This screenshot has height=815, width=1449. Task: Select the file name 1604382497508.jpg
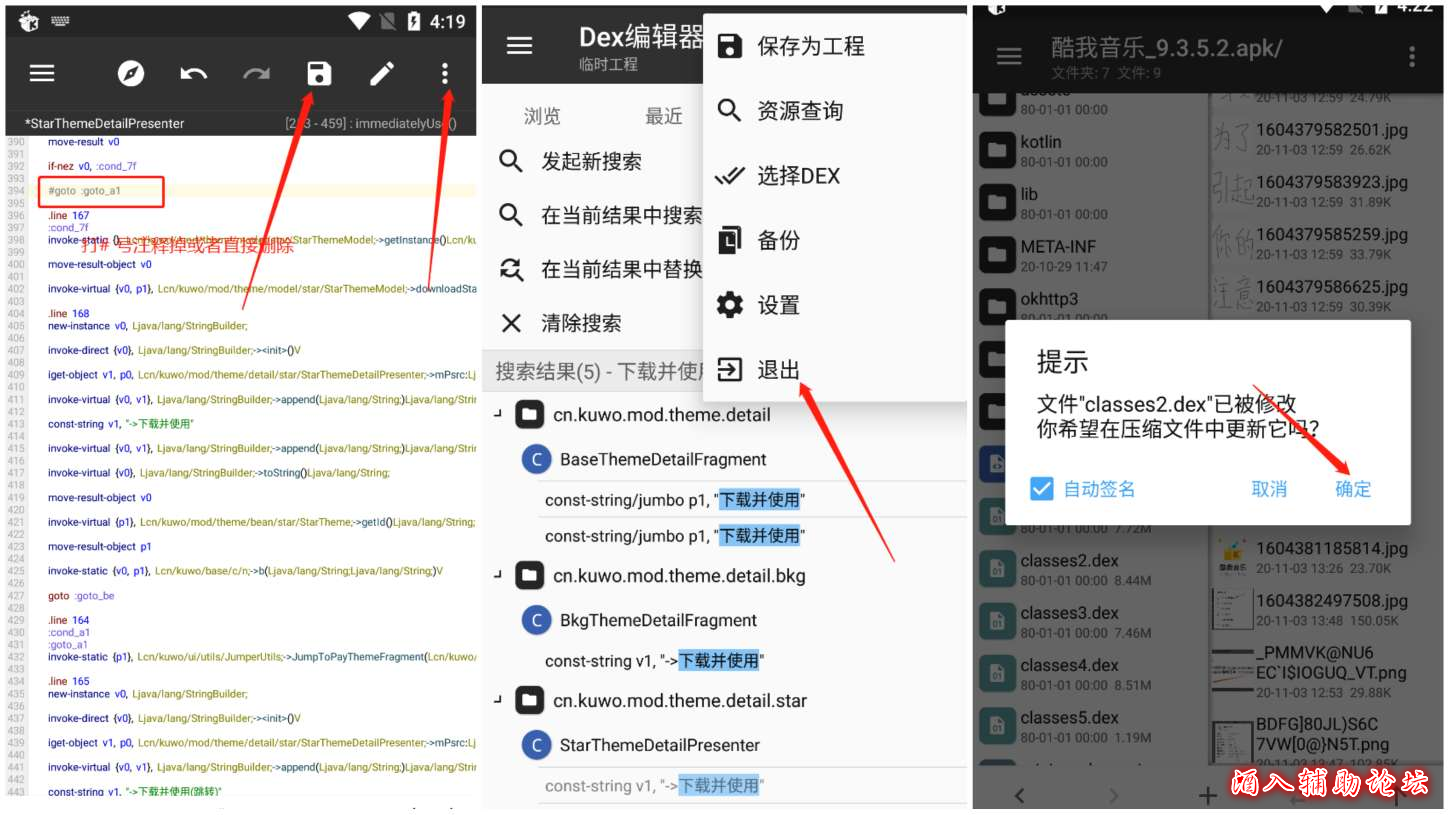coord(1332,601)
